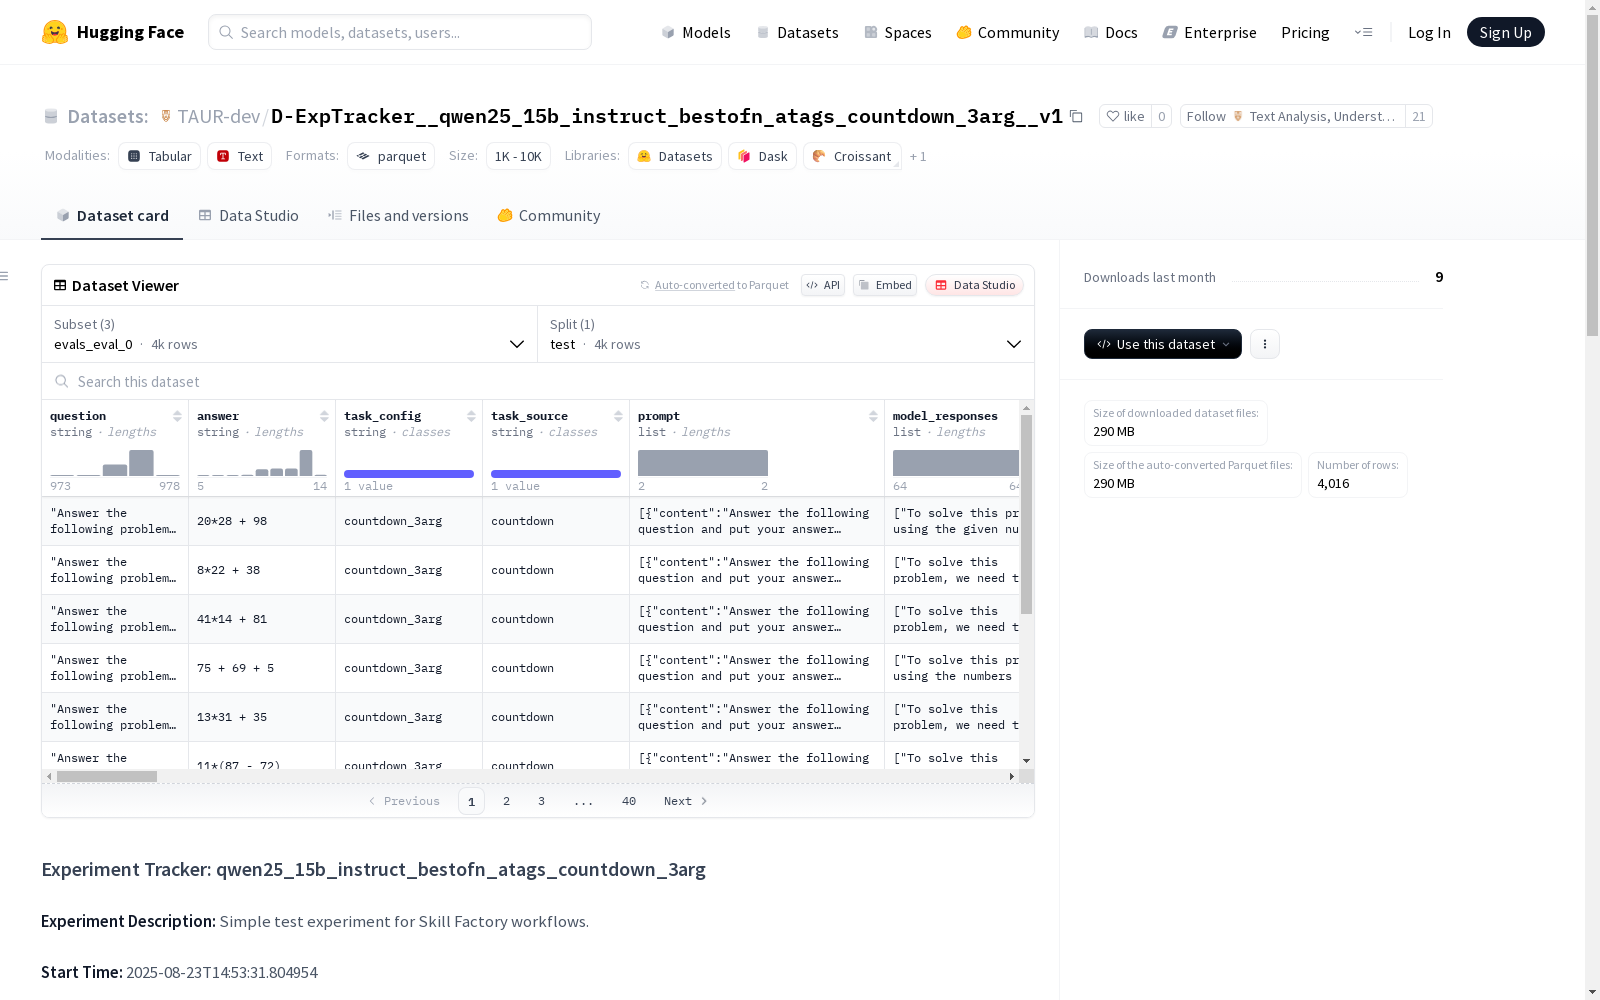Click the TAUR-dev organization avatar
Viewport: 1600px width, 1000px height.
point(166,116)
